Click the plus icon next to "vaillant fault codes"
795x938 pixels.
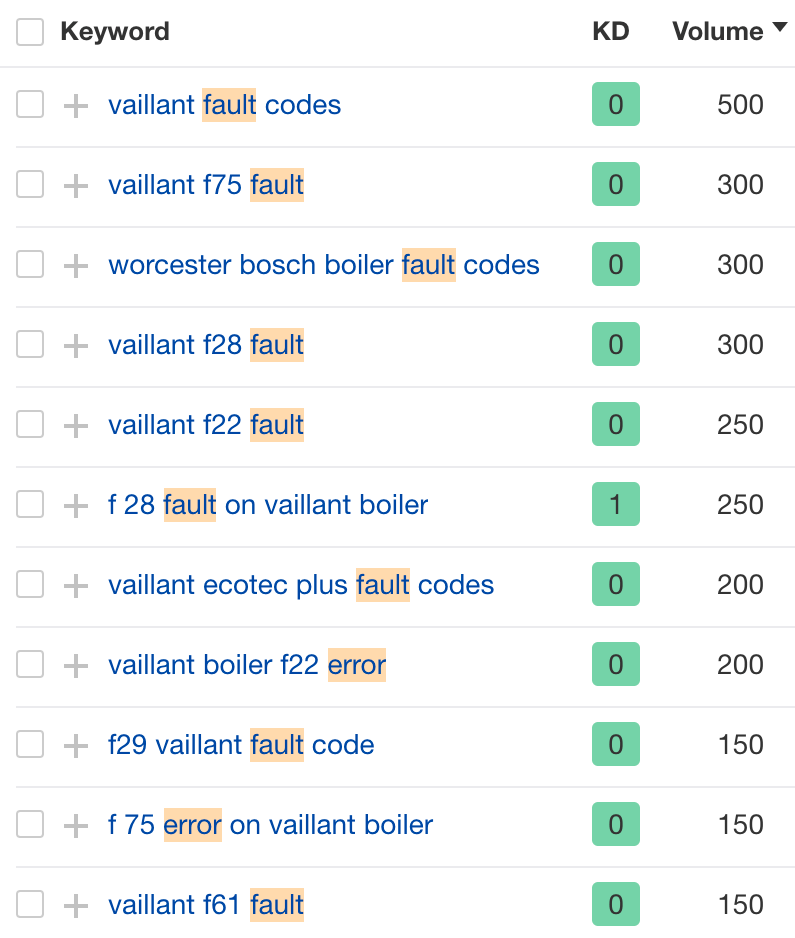click(74, 104)
